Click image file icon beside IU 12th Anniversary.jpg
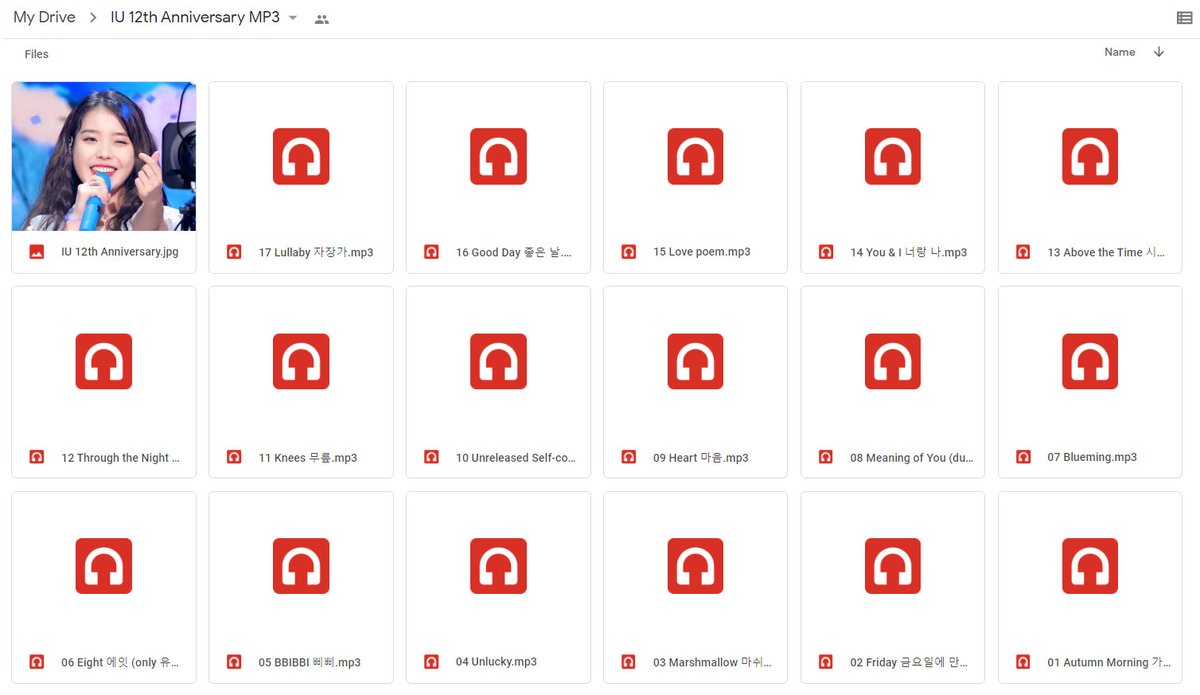The image size is (1200, 695). [37, 252]
